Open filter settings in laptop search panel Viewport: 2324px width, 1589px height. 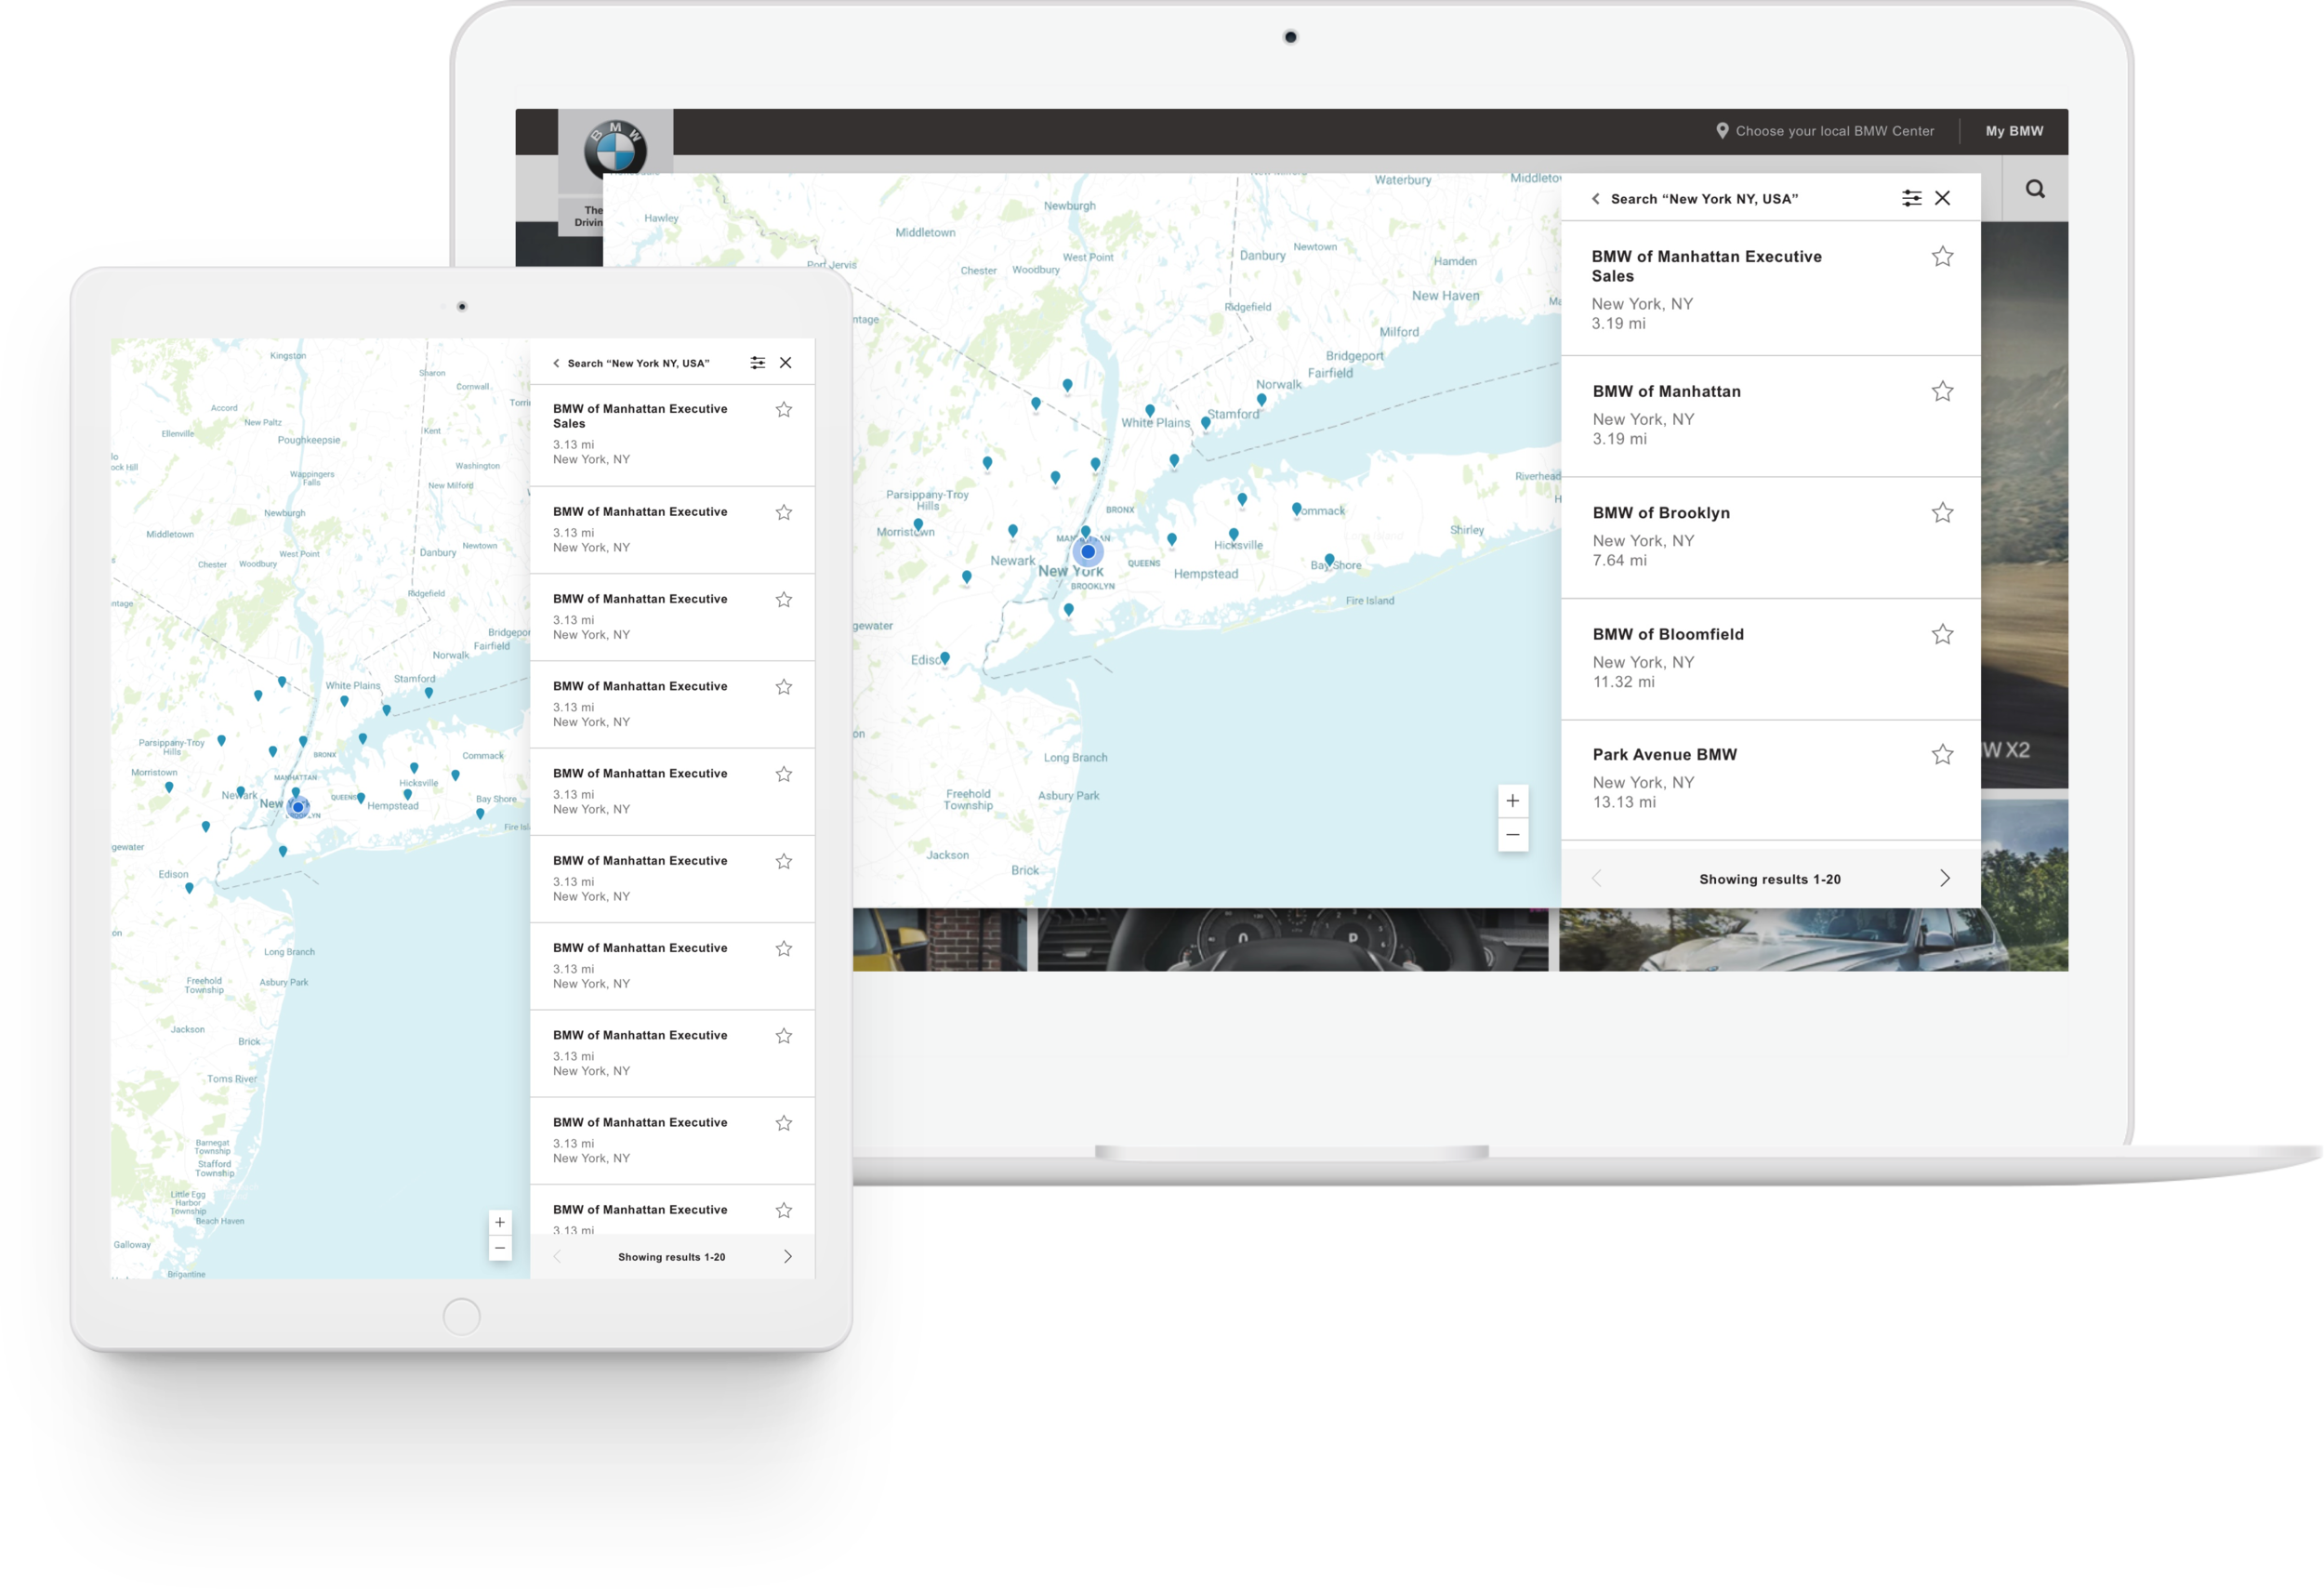1911,198
